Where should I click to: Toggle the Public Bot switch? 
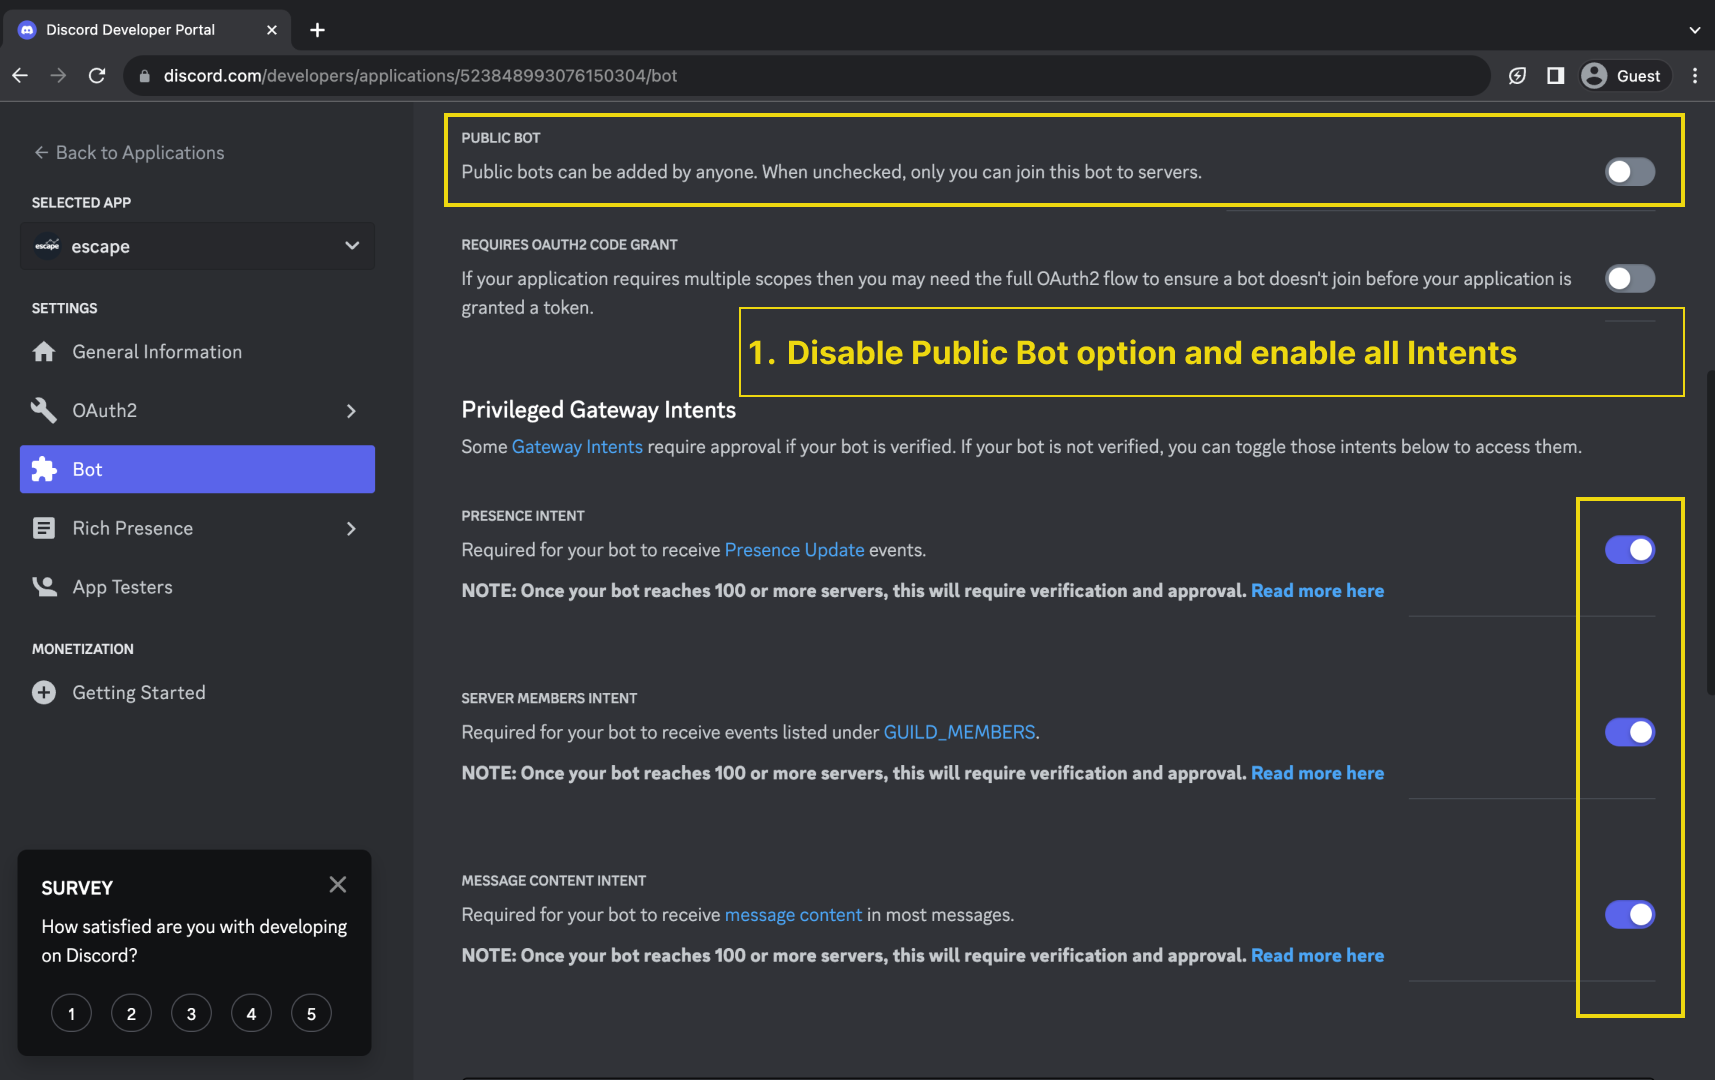[x=1629, y=172]
